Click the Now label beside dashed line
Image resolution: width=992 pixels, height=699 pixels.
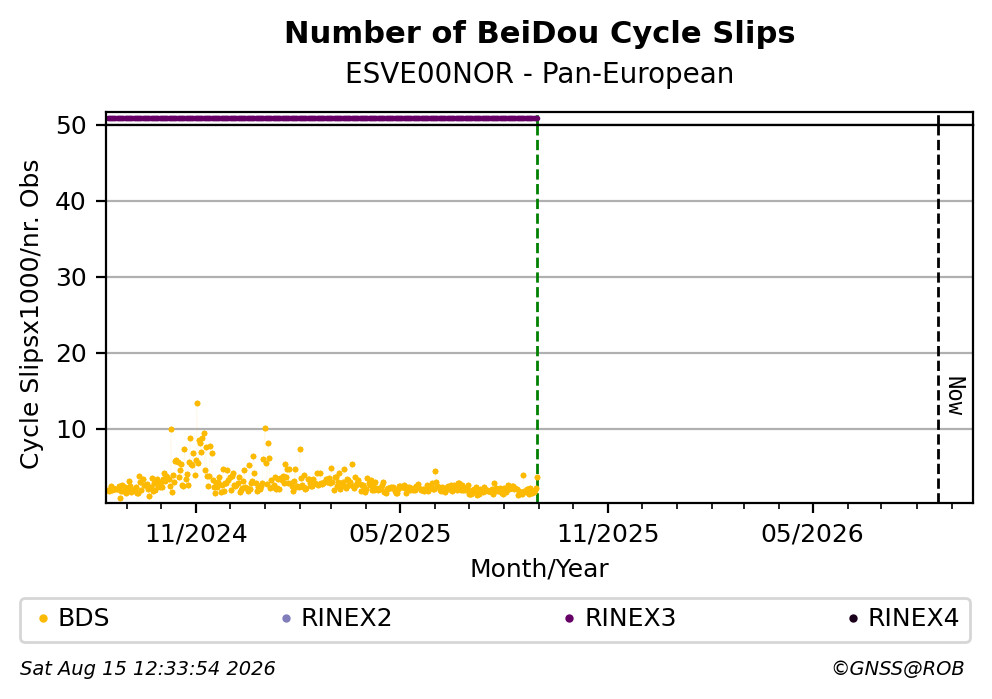coord(957,396)
